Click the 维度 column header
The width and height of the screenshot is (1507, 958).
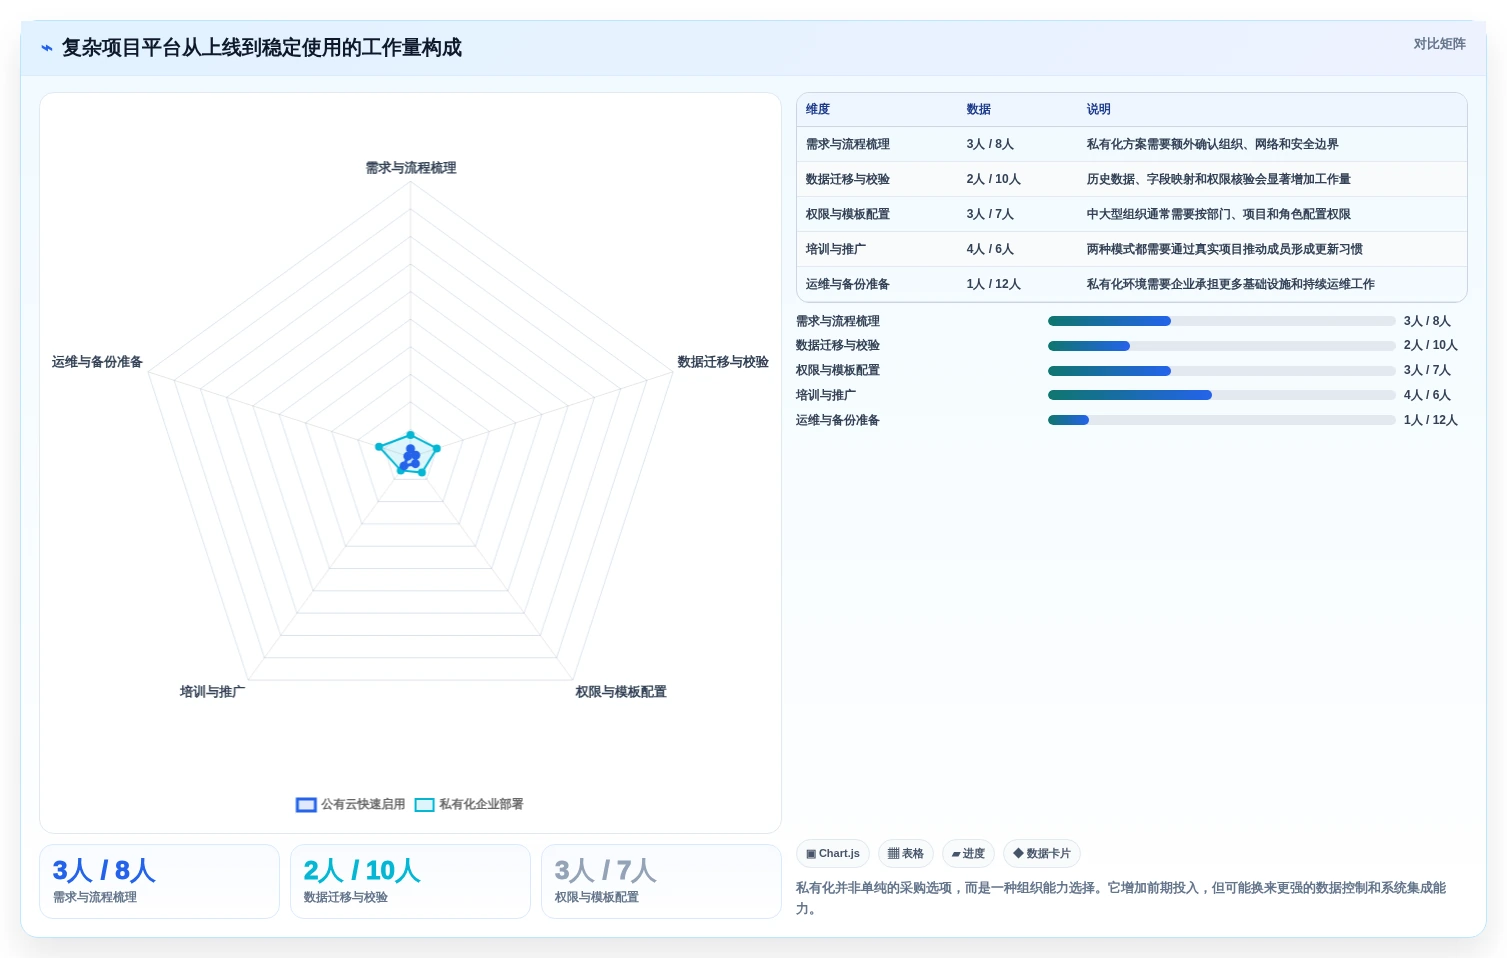click(818, 109)
